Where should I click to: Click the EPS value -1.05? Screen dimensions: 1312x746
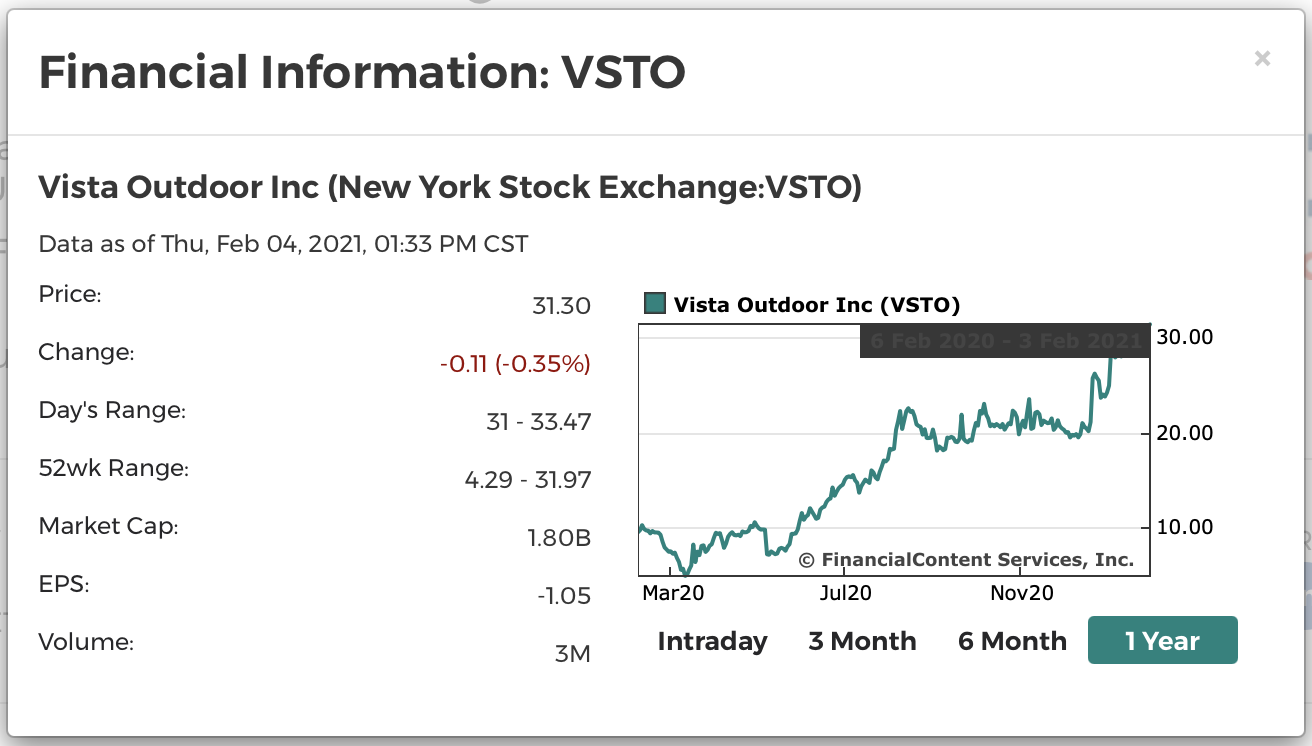tap(563, 596)
